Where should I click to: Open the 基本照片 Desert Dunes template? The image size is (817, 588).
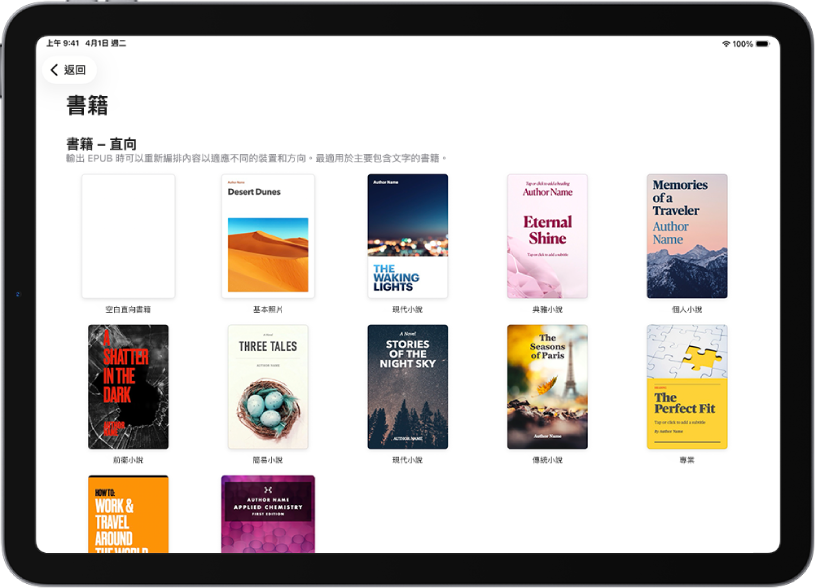268,236
